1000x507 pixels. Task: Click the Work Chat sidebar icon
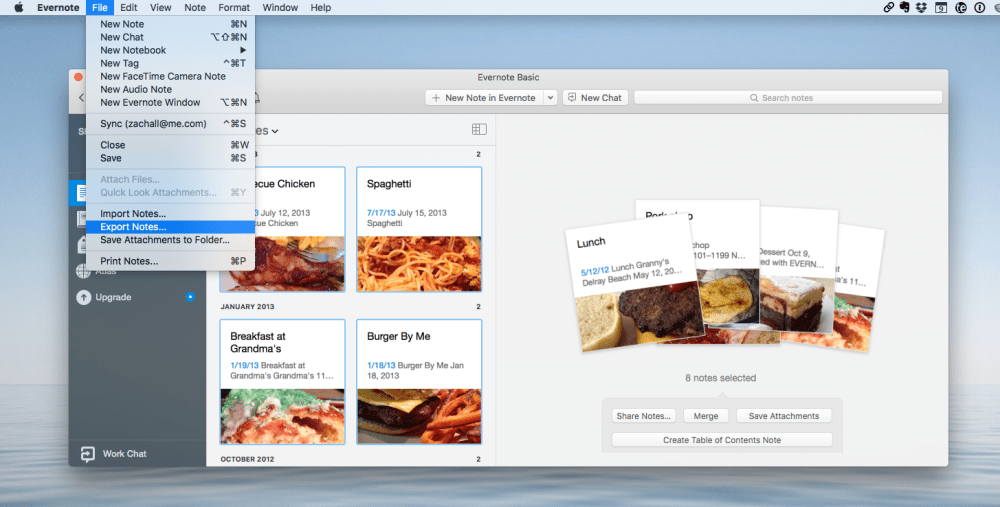point(86,454)
